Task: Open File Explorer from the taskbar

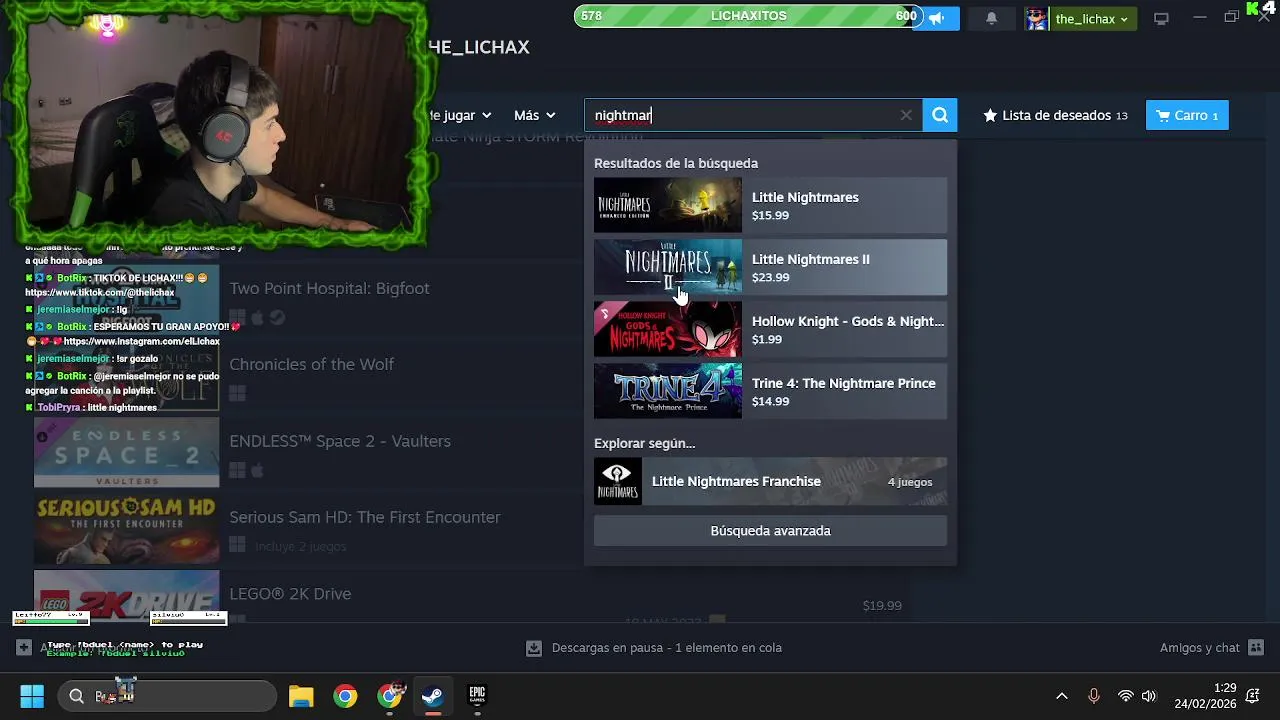Action: [x=301, y=696]
